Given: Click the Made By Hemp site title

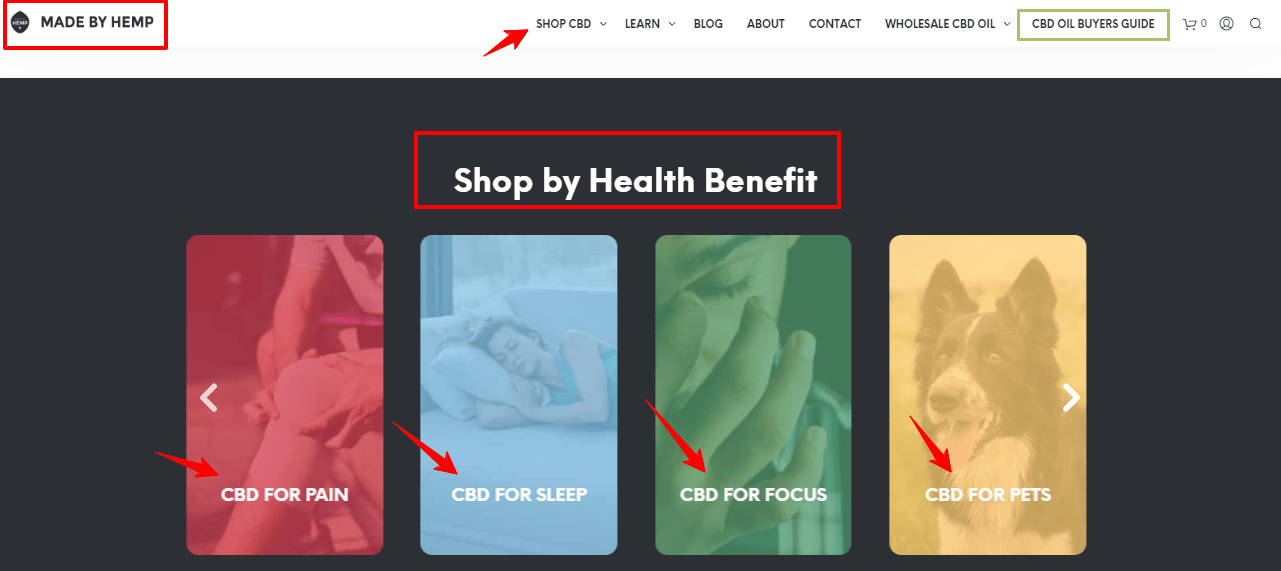Looking at the screenshot, I should pos(97,22).
